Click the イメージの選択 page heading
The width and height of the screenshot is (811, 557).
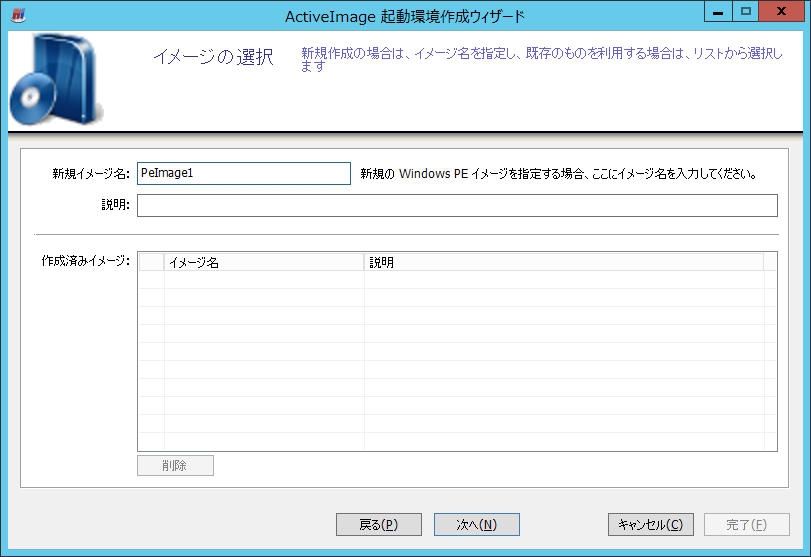(213, 57)
